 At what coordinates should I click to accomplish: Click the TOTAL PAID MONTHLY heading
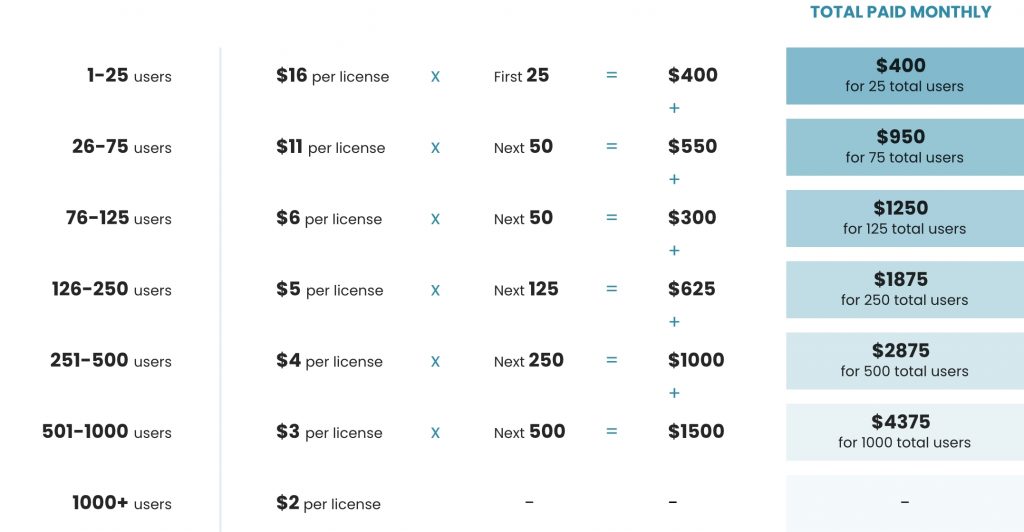coord(900,12)
